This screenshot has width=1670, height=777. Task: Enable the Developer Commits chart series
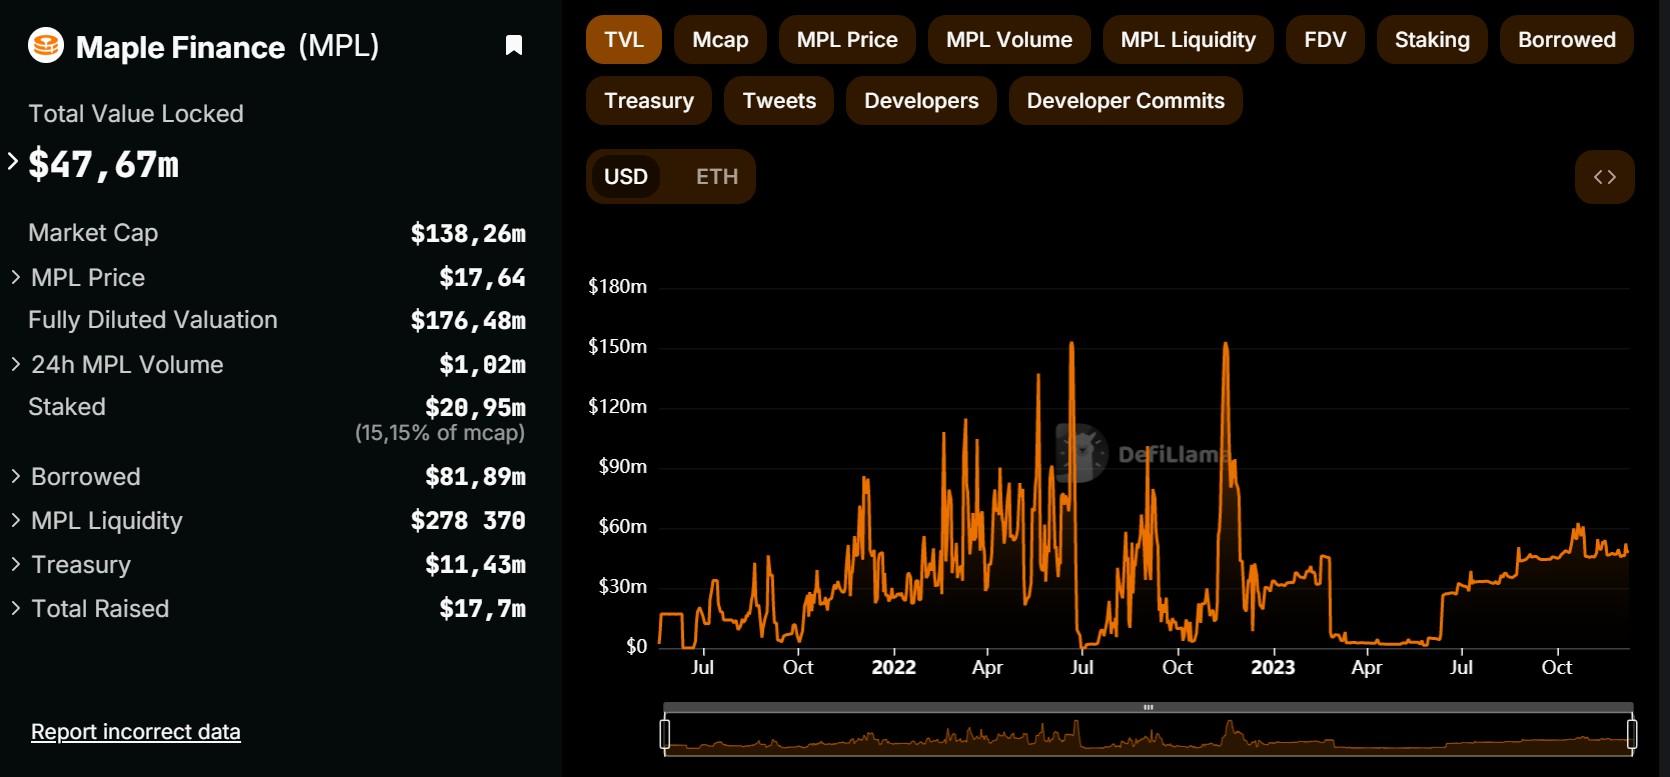pos(1126,101)
